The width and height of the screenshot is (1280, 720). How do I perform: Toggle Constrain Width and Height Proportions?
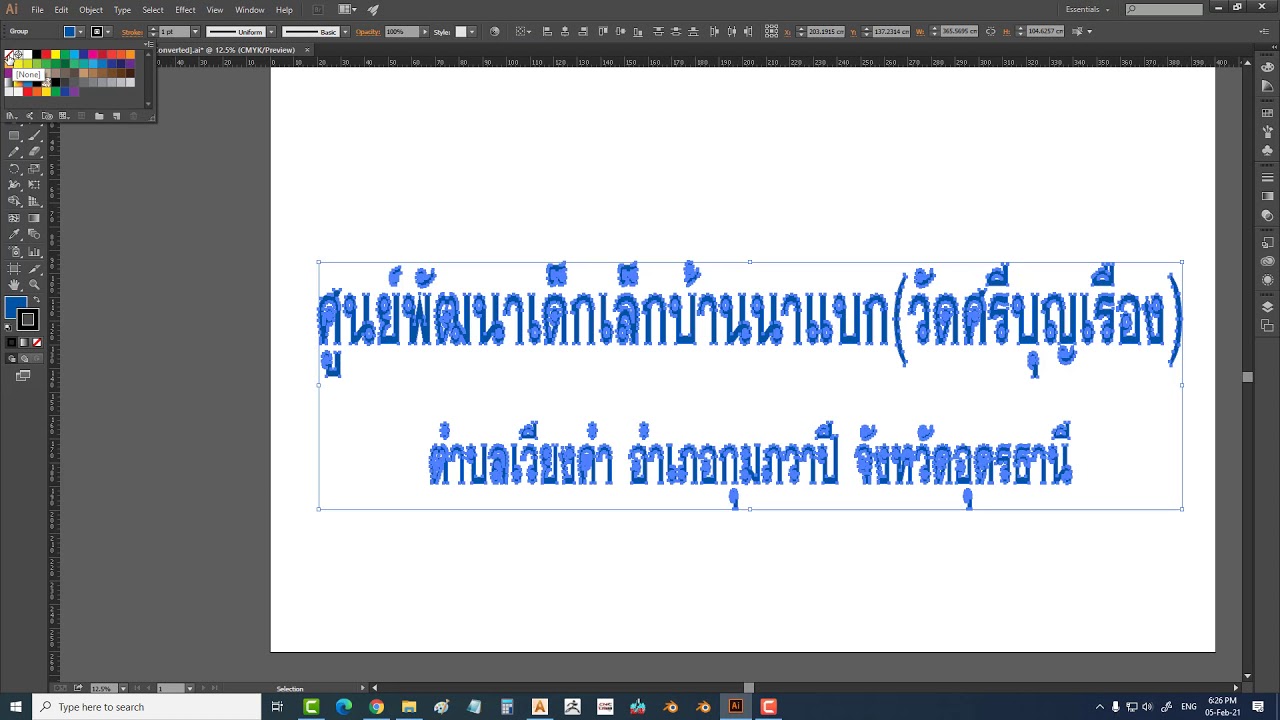pos(990,31)
